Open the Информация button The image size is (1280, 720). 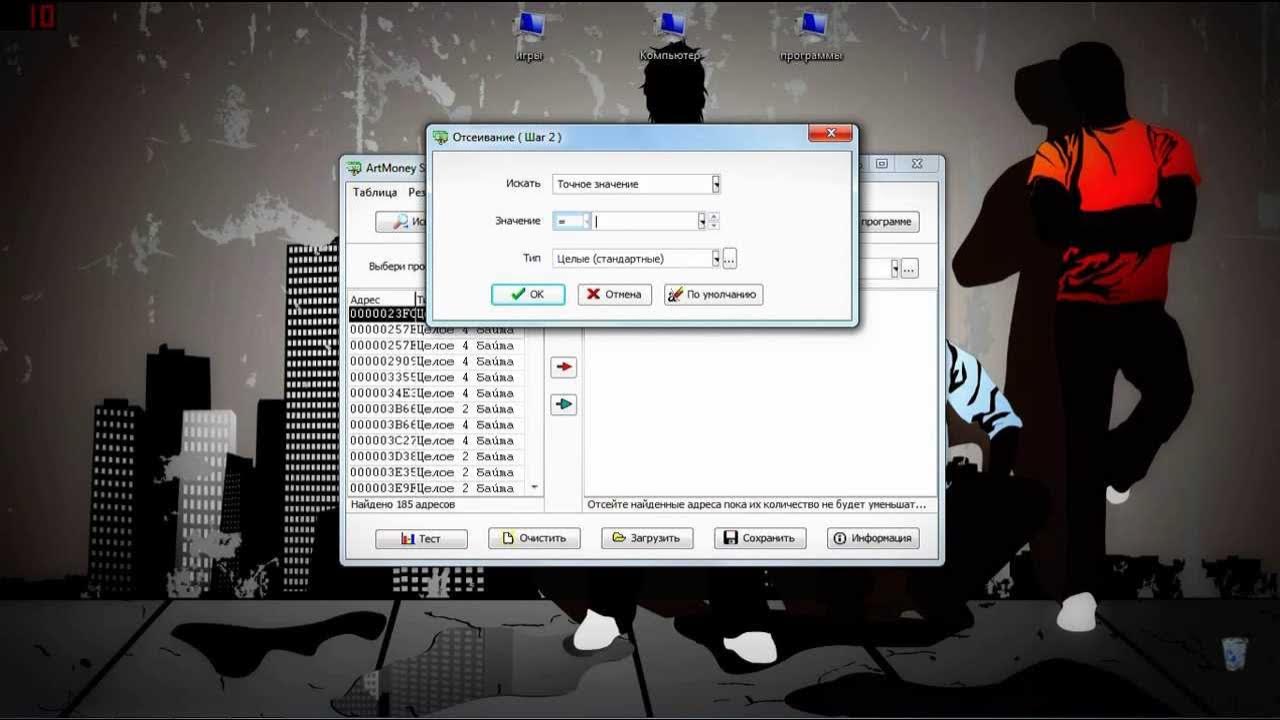(873, 538)
